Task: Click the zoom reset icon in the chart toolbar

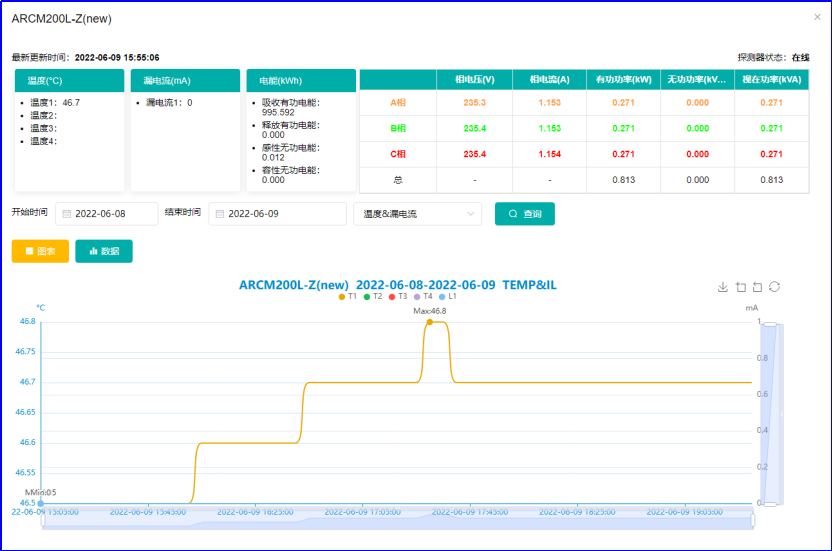Action: (757, 287)
